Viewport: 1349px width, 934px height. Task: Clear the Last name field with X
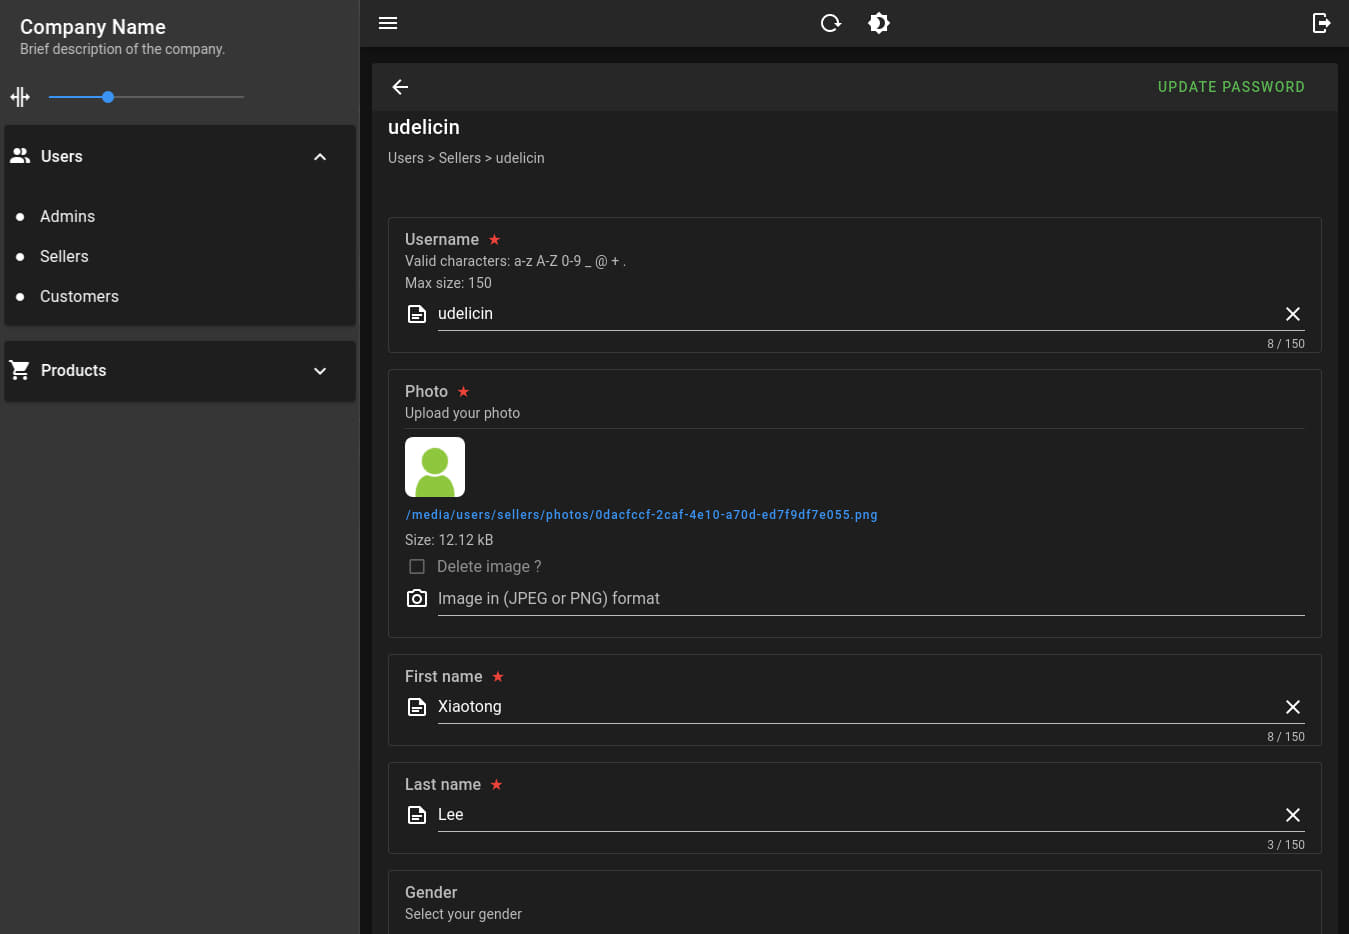pos(1293,815)
